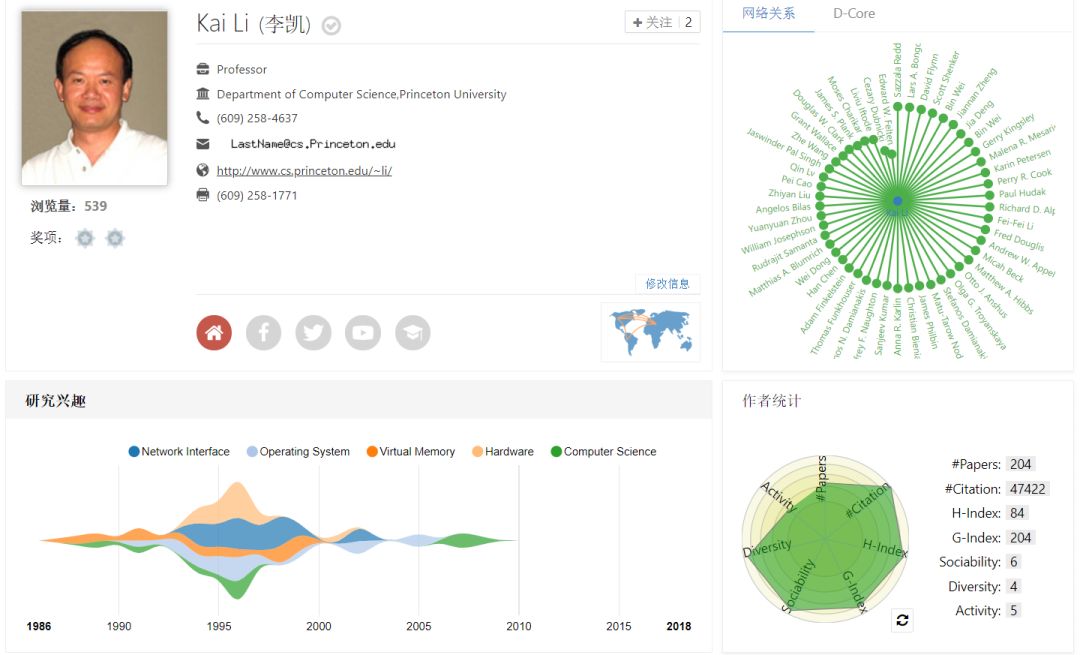Click the 修改信息 edit info link
This screenshot has height=655, width=1080.
[667, 284]
